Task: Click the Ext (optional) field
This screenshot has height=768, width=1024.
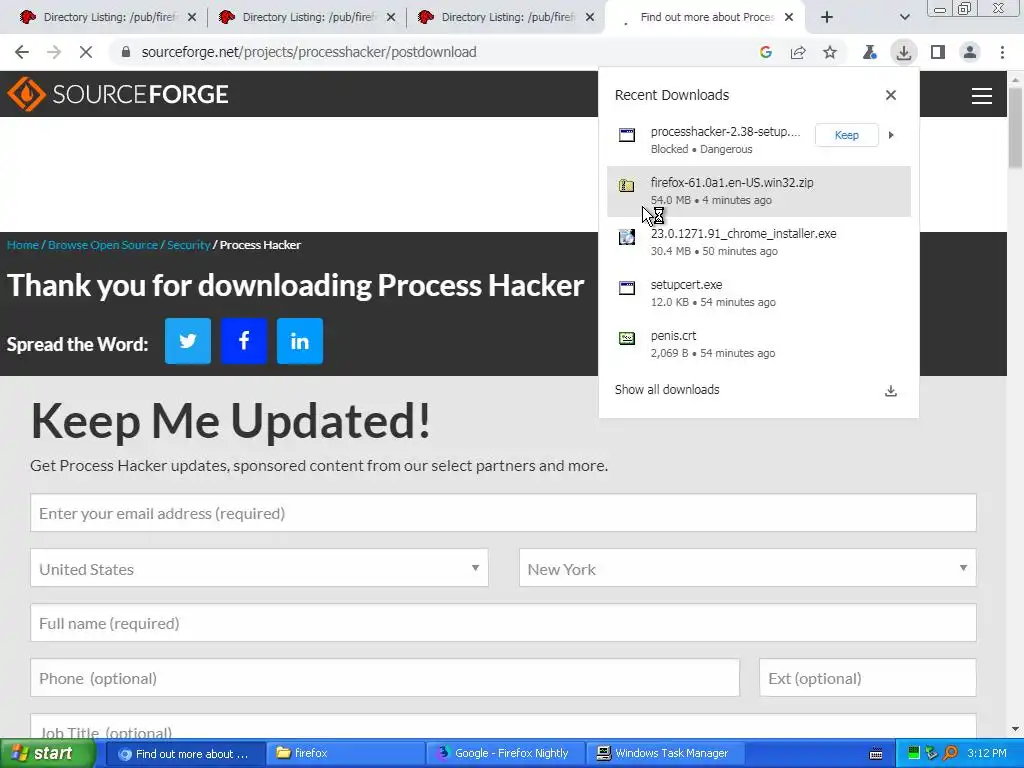Action: tap(867, 678)
